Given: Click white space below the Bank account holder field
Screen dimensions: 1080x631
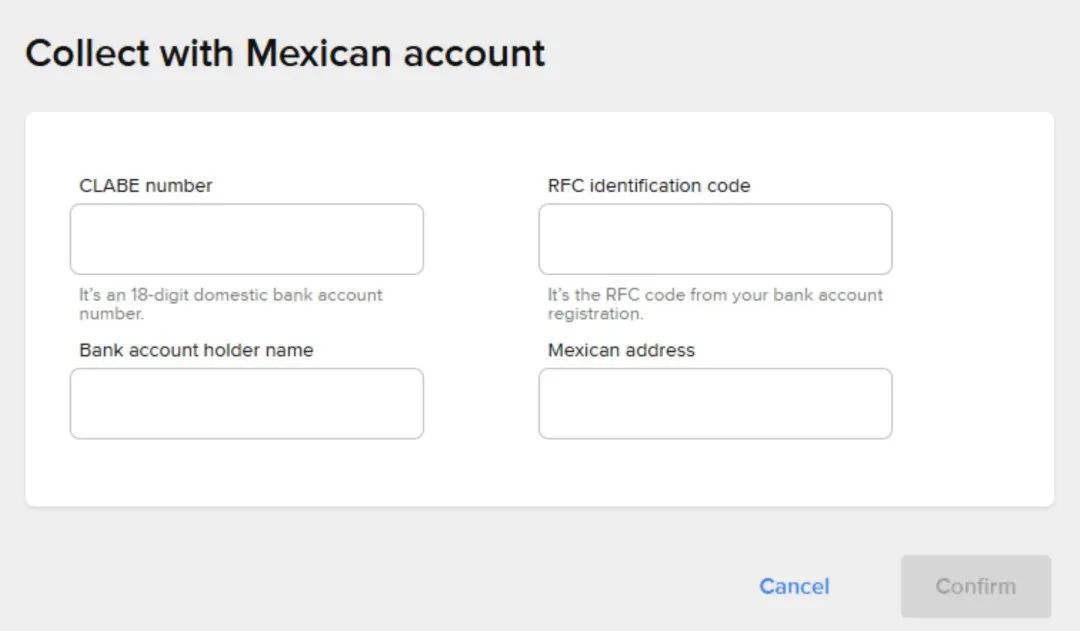Looking at the screenshot, I should pyautogui.click(x=246, y=472).
